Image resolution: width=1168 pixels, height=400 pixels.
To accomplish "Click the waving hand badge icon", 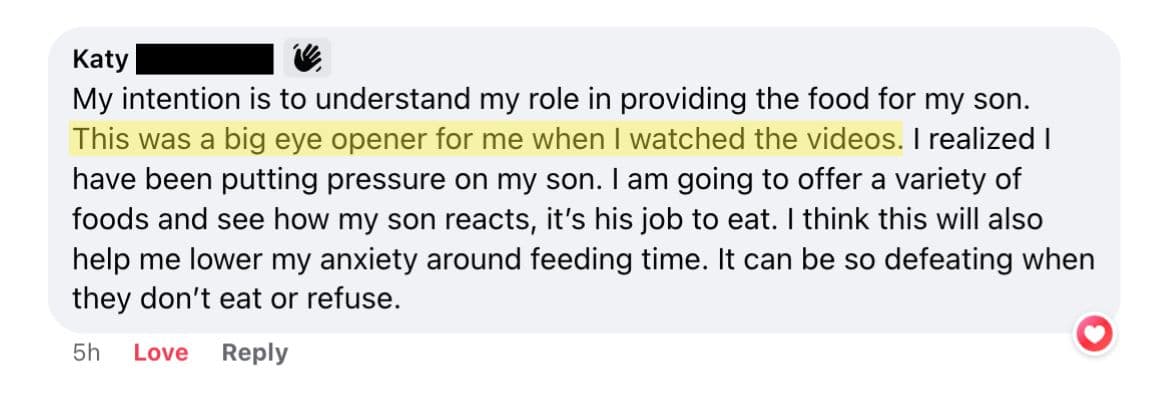I will 307,58.
